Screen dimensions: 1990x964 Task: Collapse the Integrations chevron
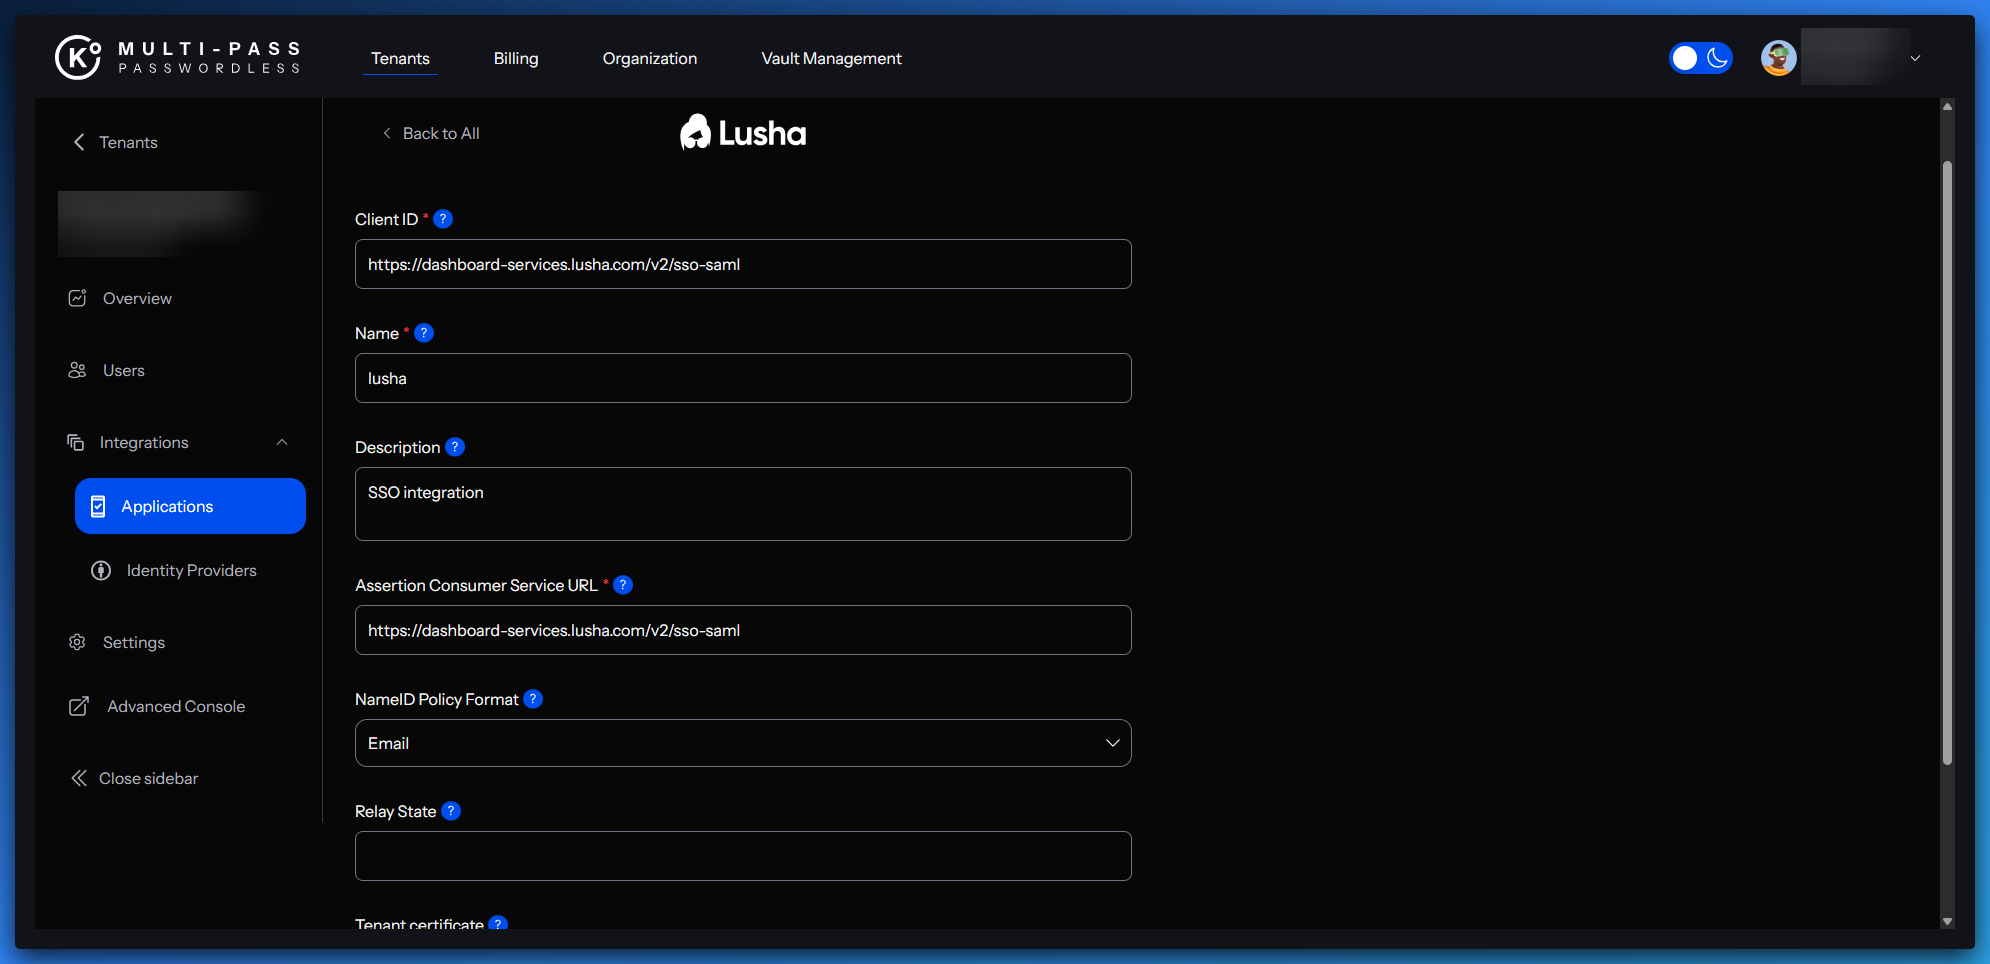tap(282, 442)
